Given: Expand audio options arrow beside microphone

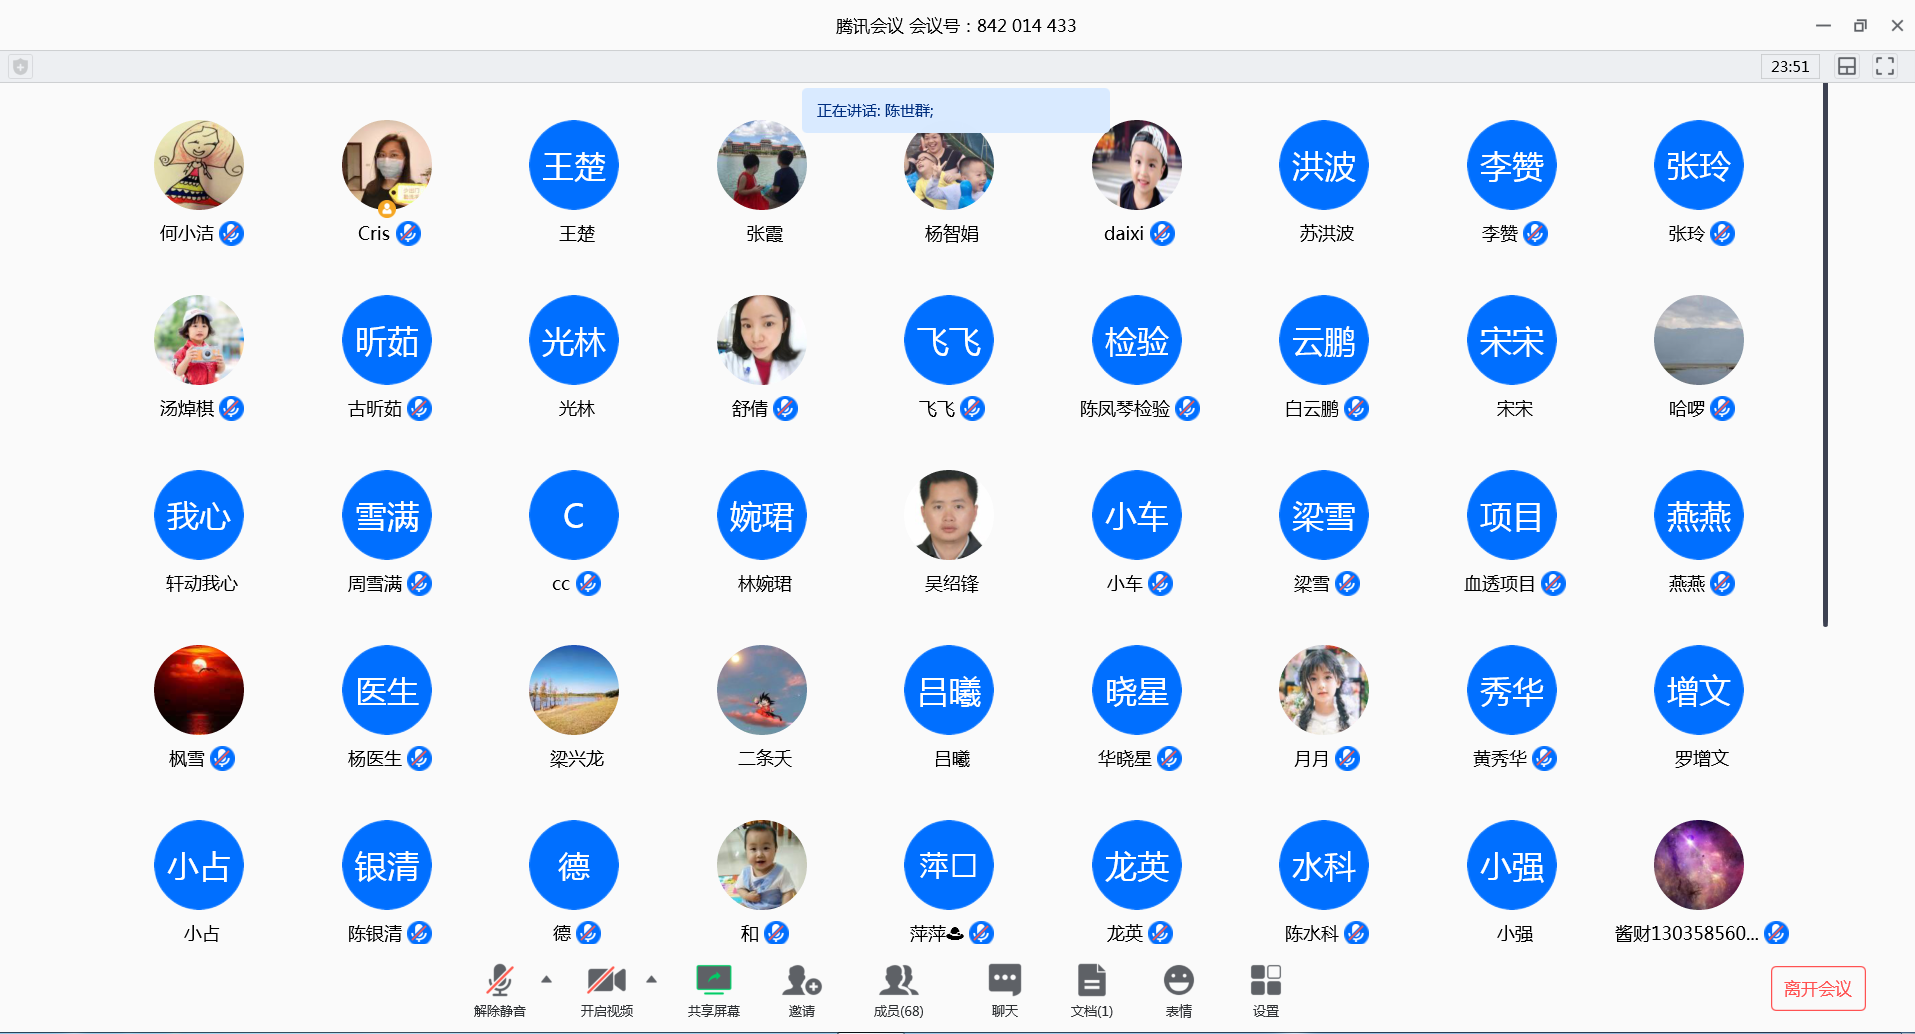Looking at the screenshot, I should 546,979.
